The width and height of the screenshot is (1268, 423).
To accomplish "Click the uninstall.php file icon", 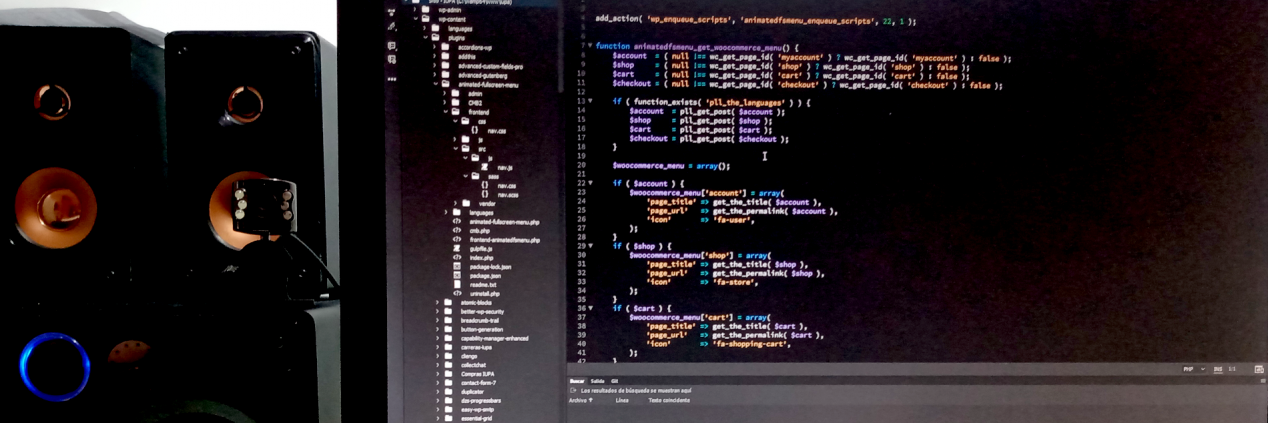I will 458,293.
